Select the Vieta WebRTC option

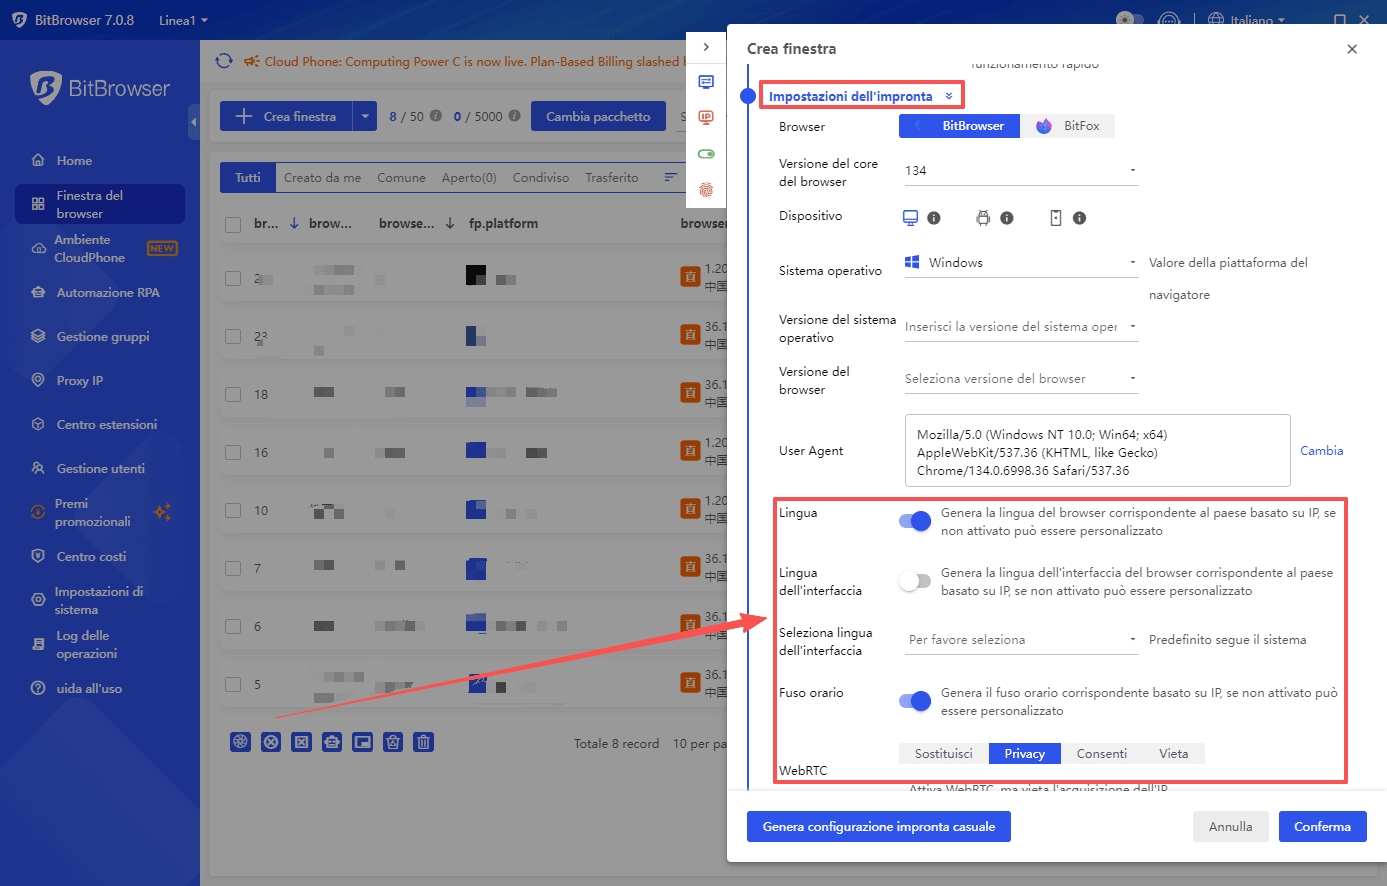pyautogui.click(x=1173, y=753)
